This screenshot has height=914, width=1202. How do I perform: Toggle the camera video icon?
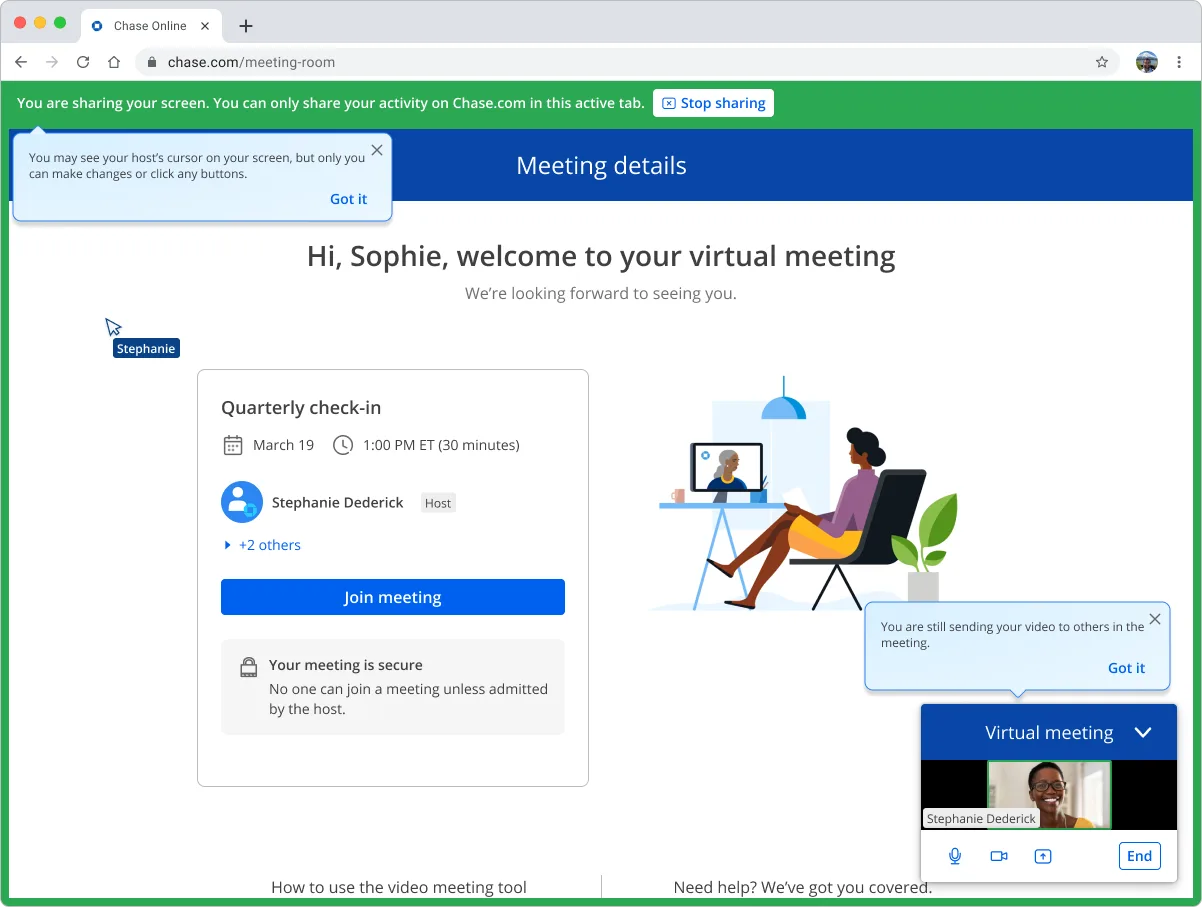coord(999,856)
